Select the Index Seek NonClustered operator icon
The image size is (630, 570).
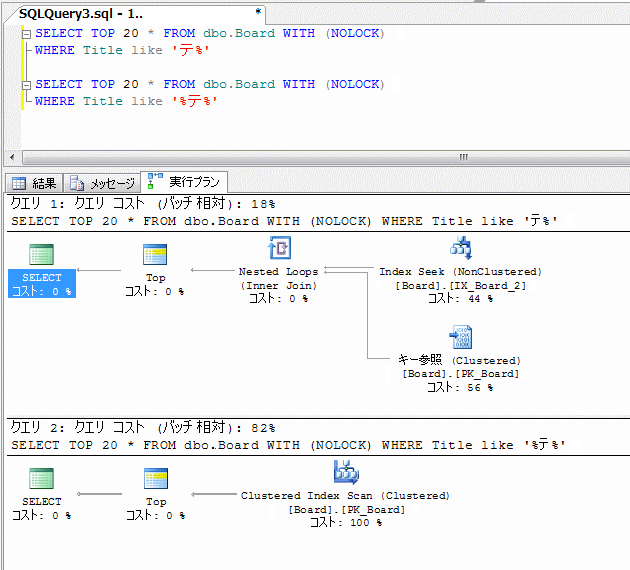coord(460,247)
